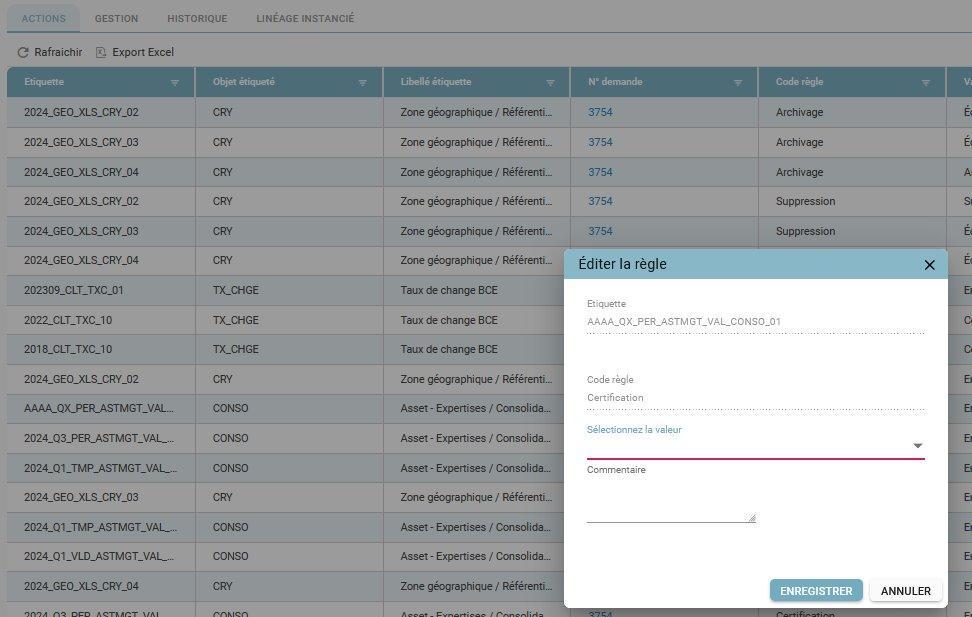
Task: Click the Objet étiqueté column header
Action: click(289, 82)
